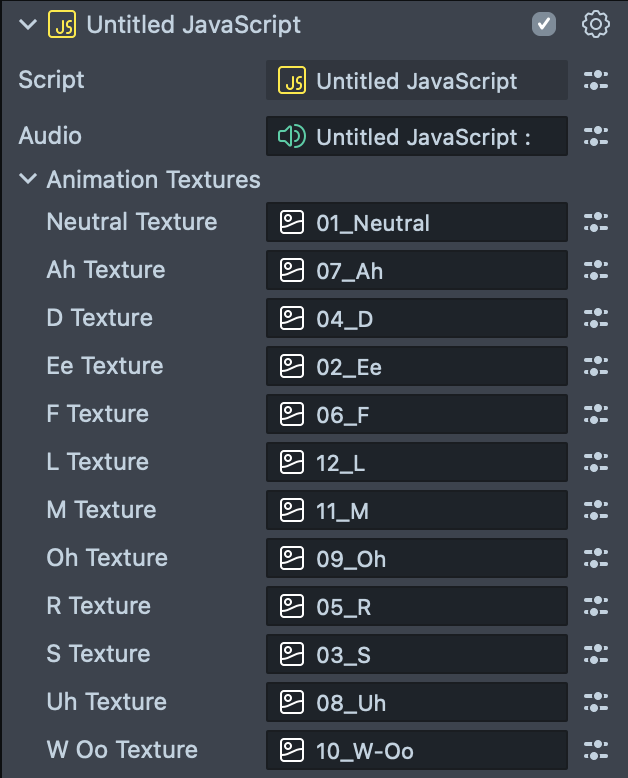Open options for Ah Texture row

[596, 270]
